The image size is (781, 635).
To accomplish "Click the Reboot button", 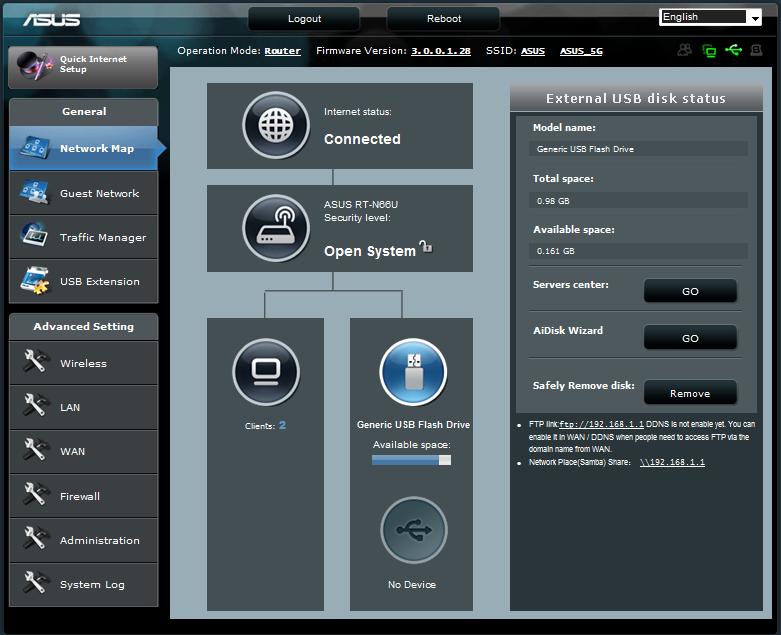I will (443, 19).
